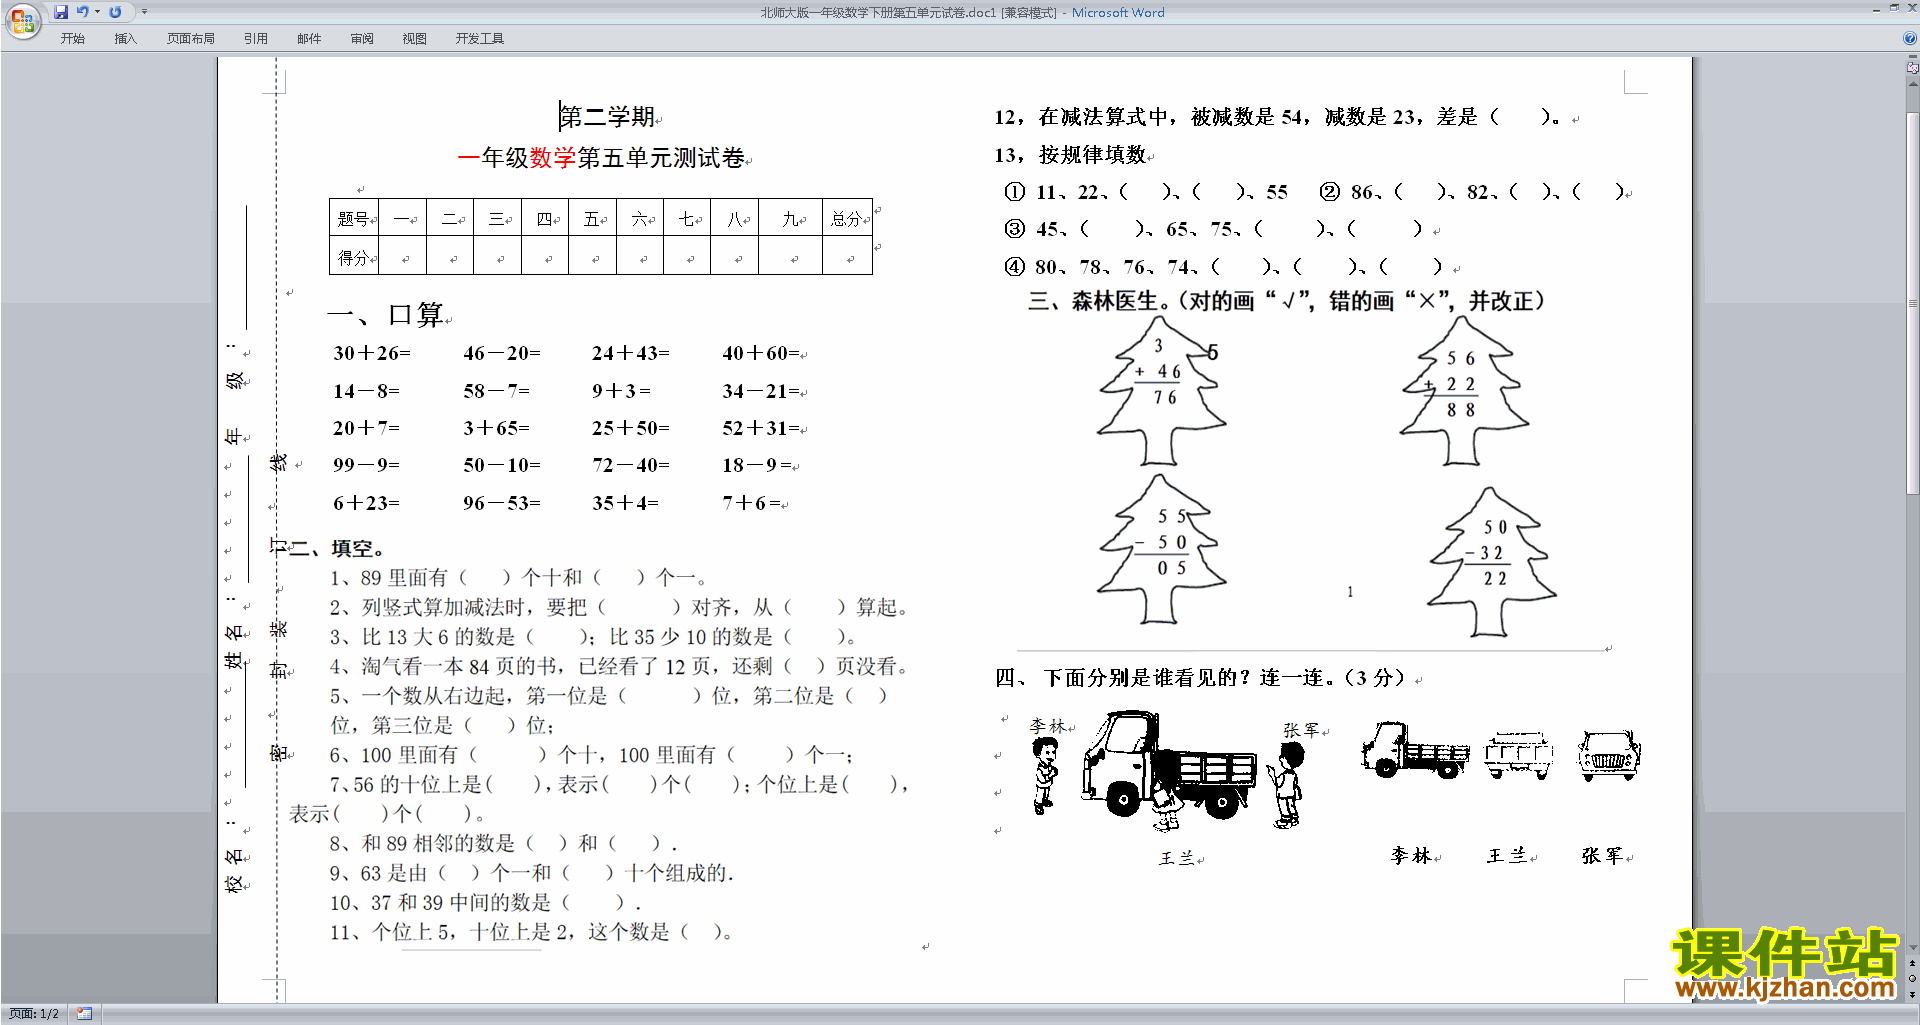Select the front-view truck picture above 张军
The height and width of the screenshot is (1025, 1920).
coord(1609,755)
